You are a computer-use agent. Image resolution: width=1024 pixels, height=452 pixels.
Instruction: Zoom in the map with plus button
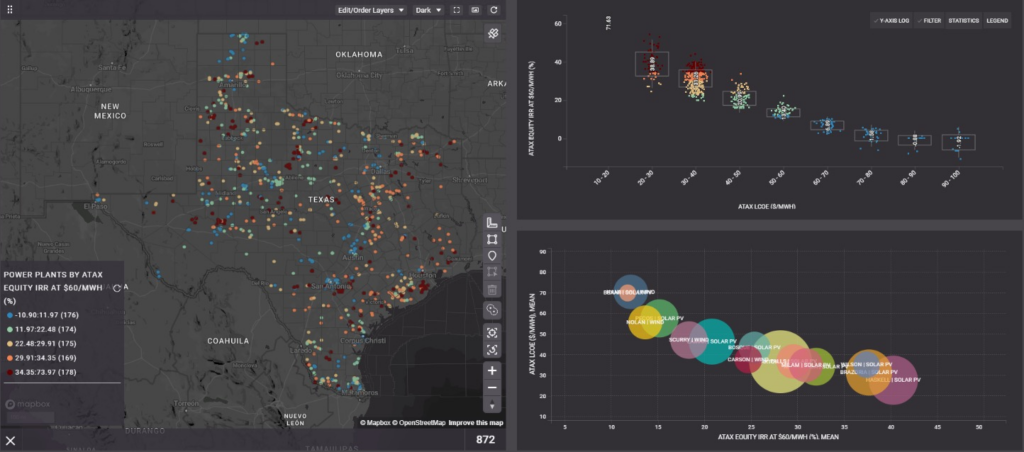pos(491,370)
